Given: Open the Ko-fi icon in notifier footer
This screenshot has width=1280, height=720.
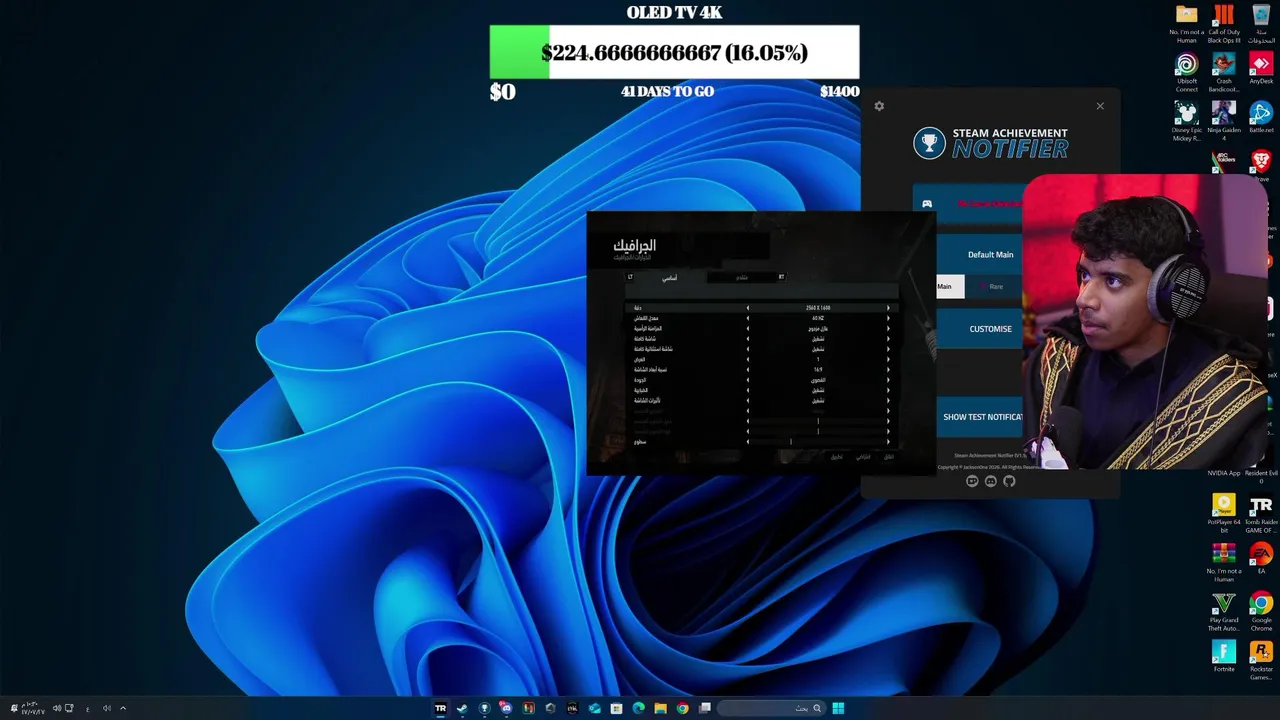Looking at the screenshot, I should [x=972, y=481].
